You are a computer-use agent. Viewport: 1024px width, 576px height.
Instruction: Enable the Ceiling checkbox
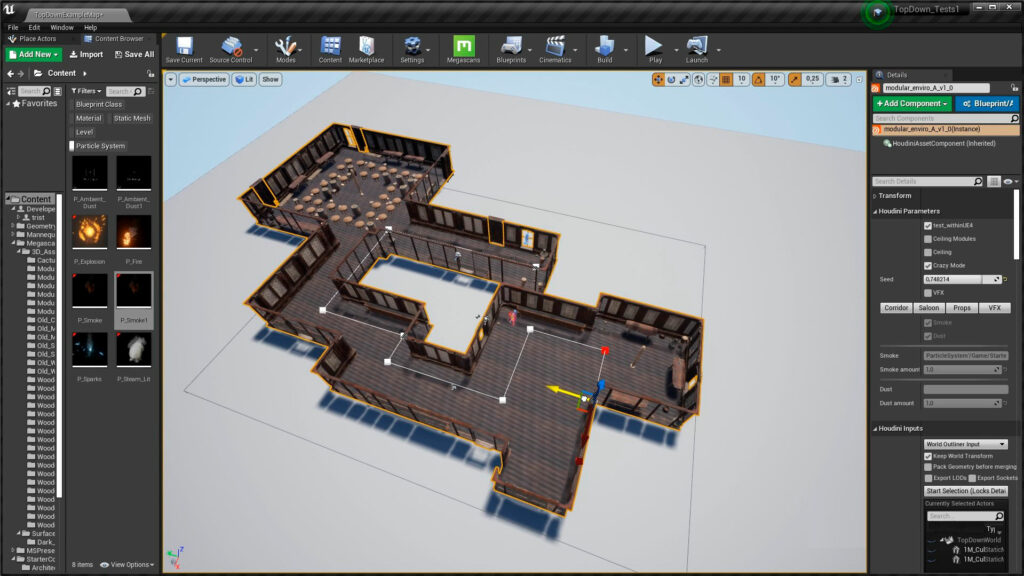[x=928, y=252]
